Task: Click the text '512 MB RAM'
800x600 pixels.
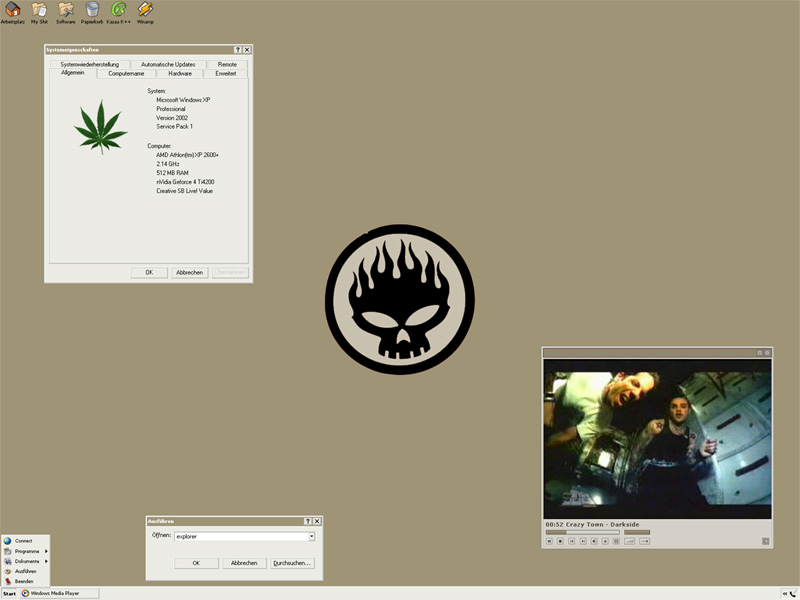Action: 172,173
